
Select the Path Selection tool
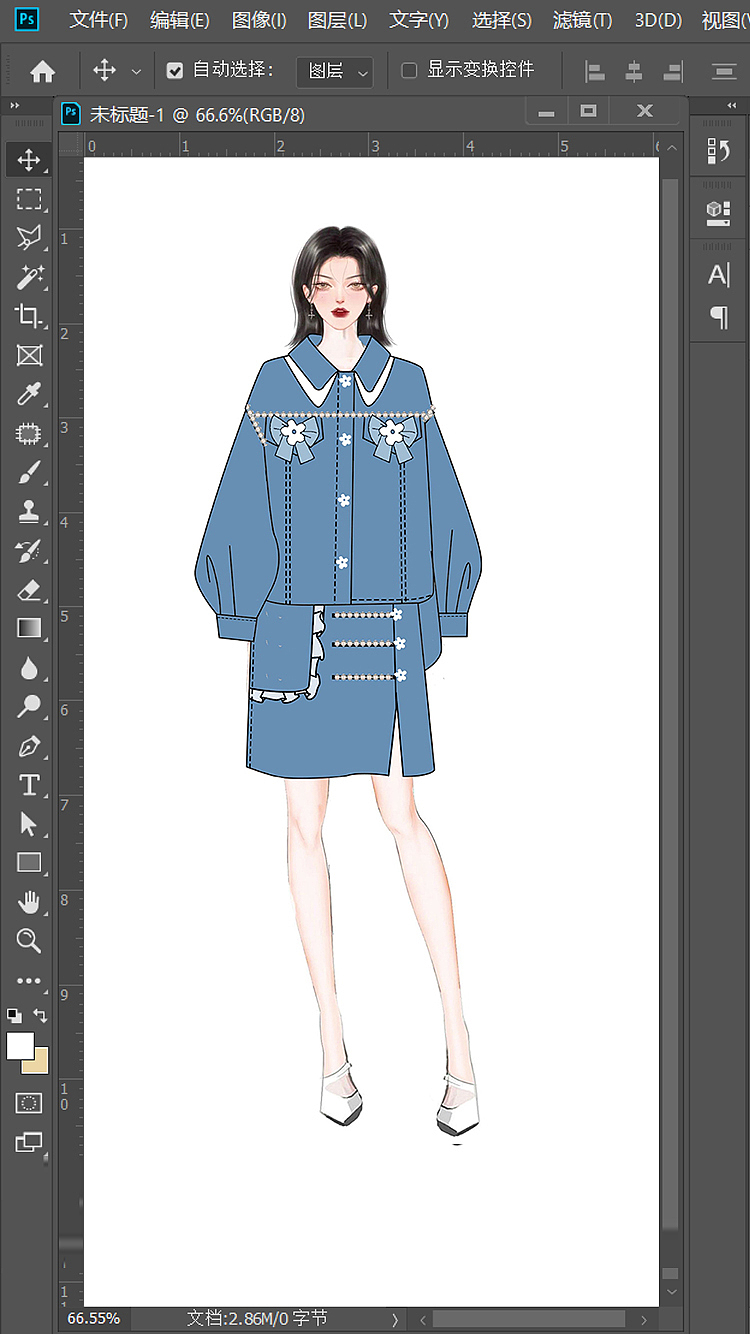(29, 824)
